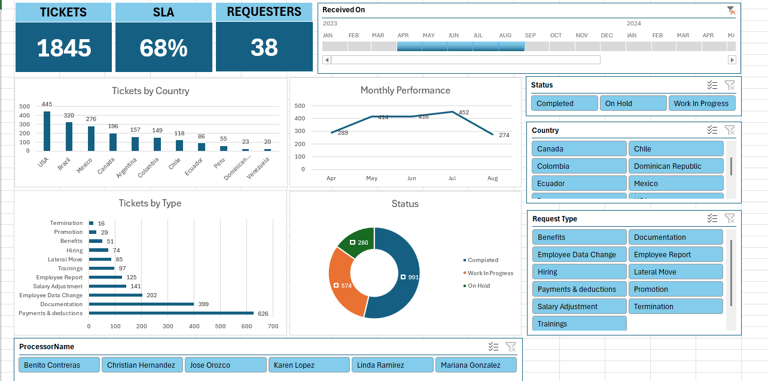768x381 pixels.
Task: Click the JAN 2023 timeline segment
Action: click(x=335, y=47)
